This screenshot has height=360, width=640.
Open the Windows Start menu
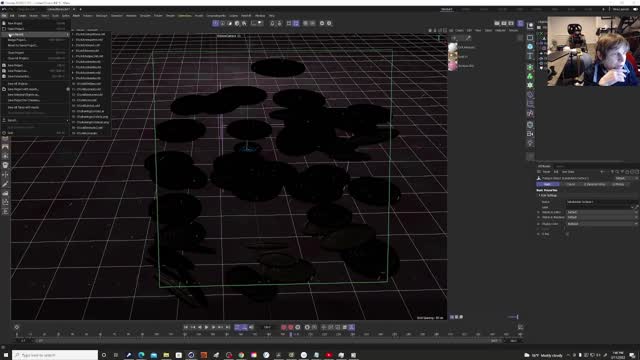click(x=6, y=355)
